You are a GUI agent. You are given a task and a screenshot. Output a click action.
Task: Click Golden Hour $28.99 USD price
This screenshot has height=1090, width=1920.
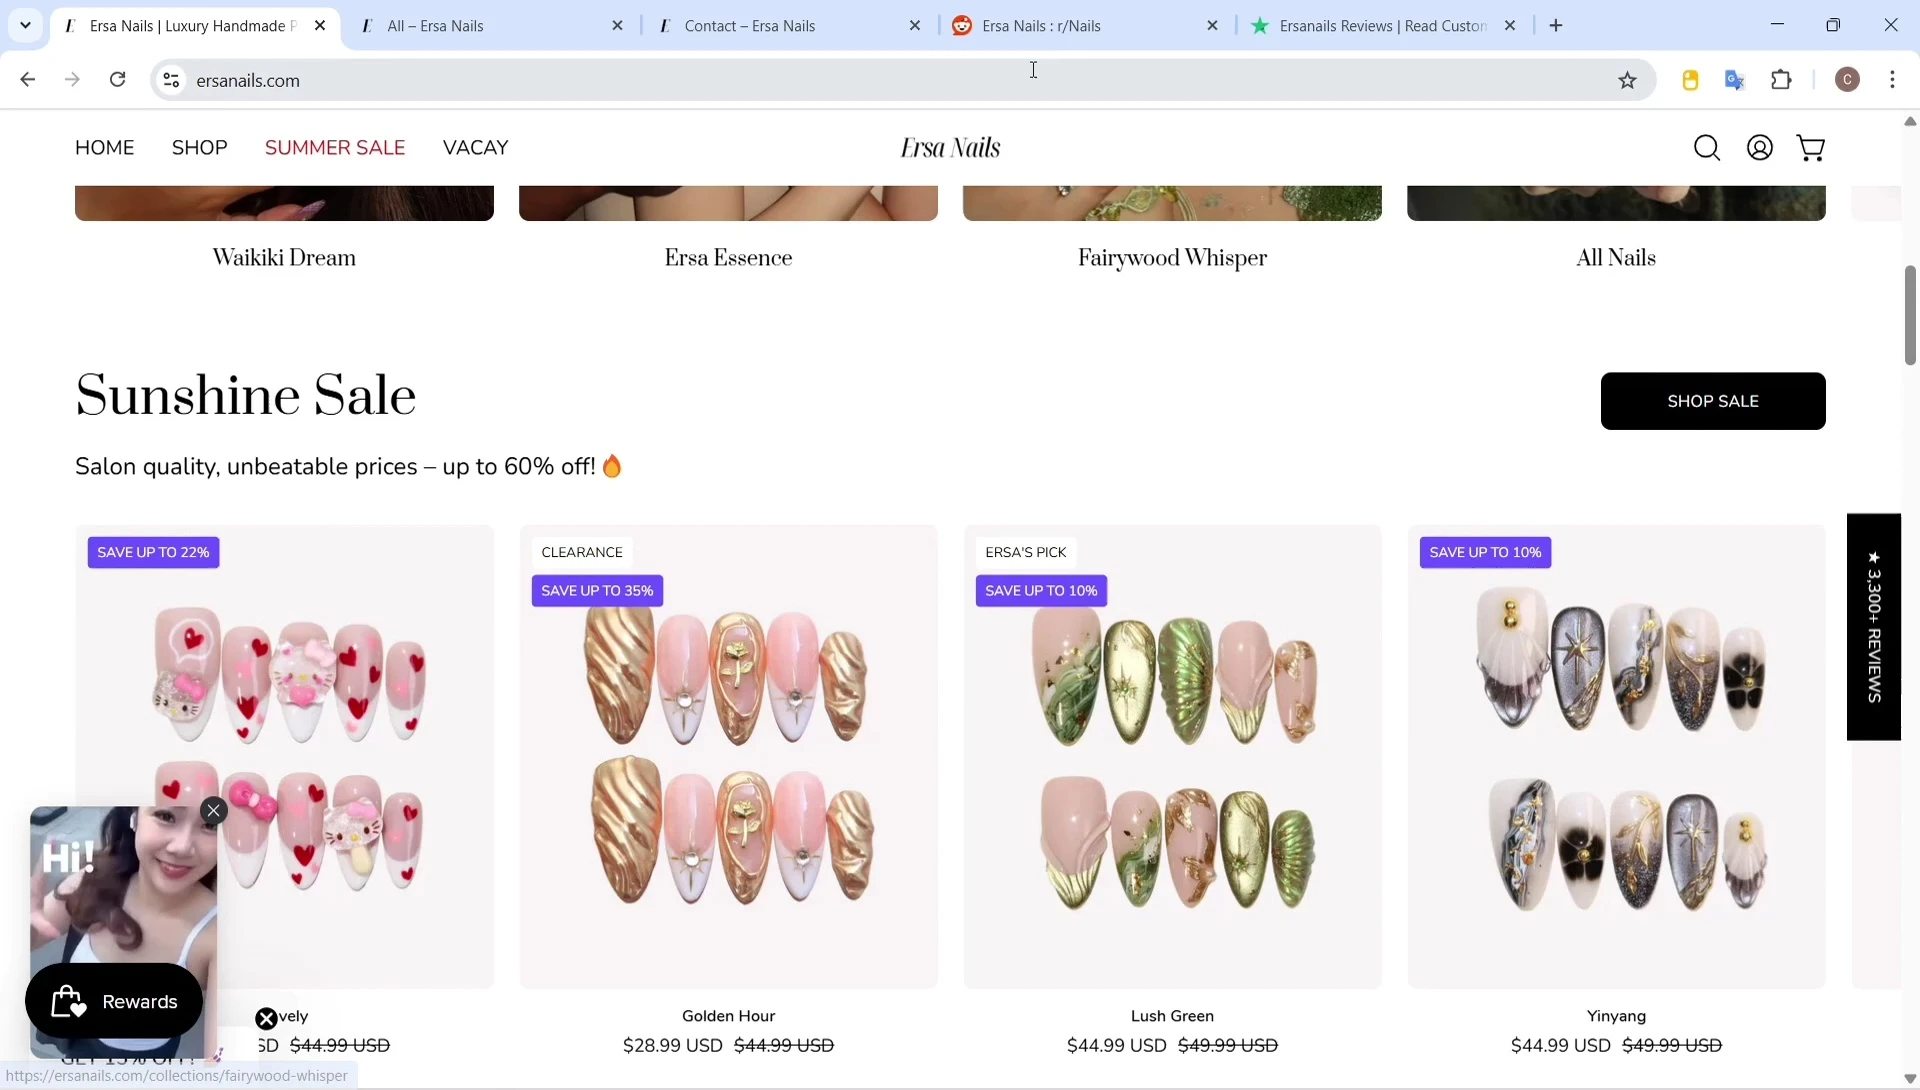click(x=672, y=1046)
